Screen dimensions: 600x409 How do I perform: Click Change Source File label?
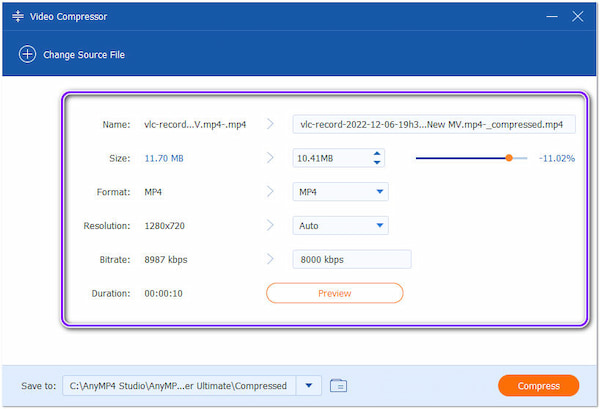point(84,55)
